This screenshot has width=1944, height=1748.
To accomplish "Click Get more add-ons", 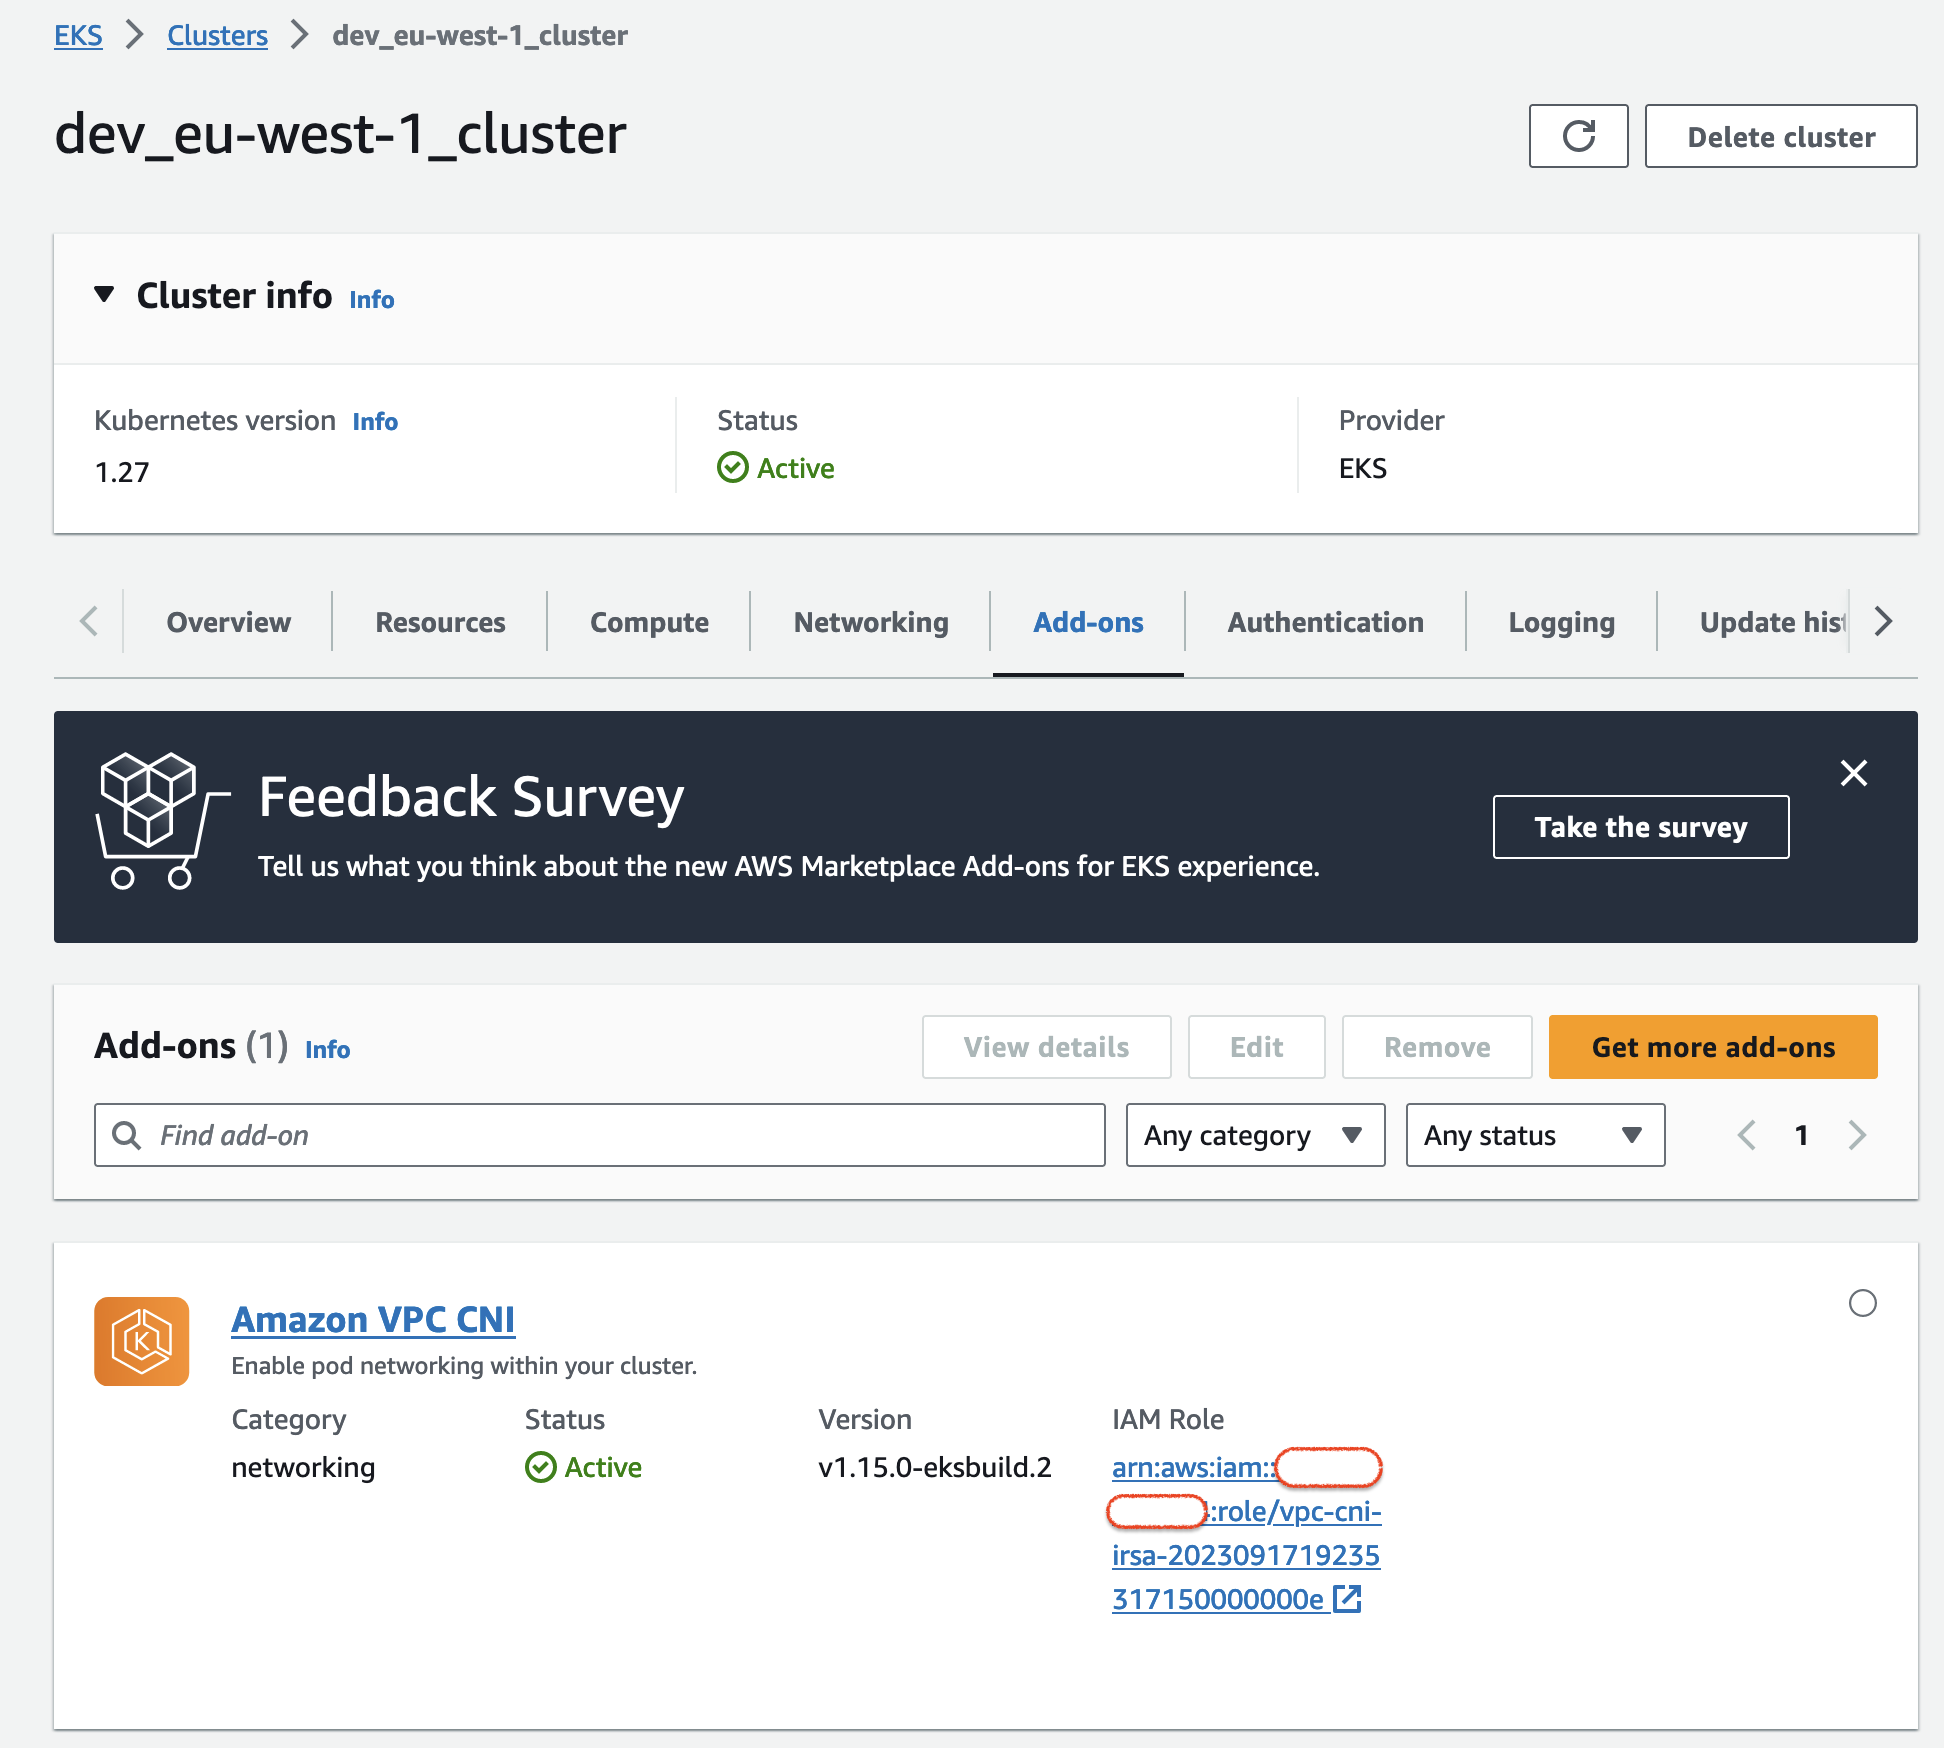I will point(1712,1047).
